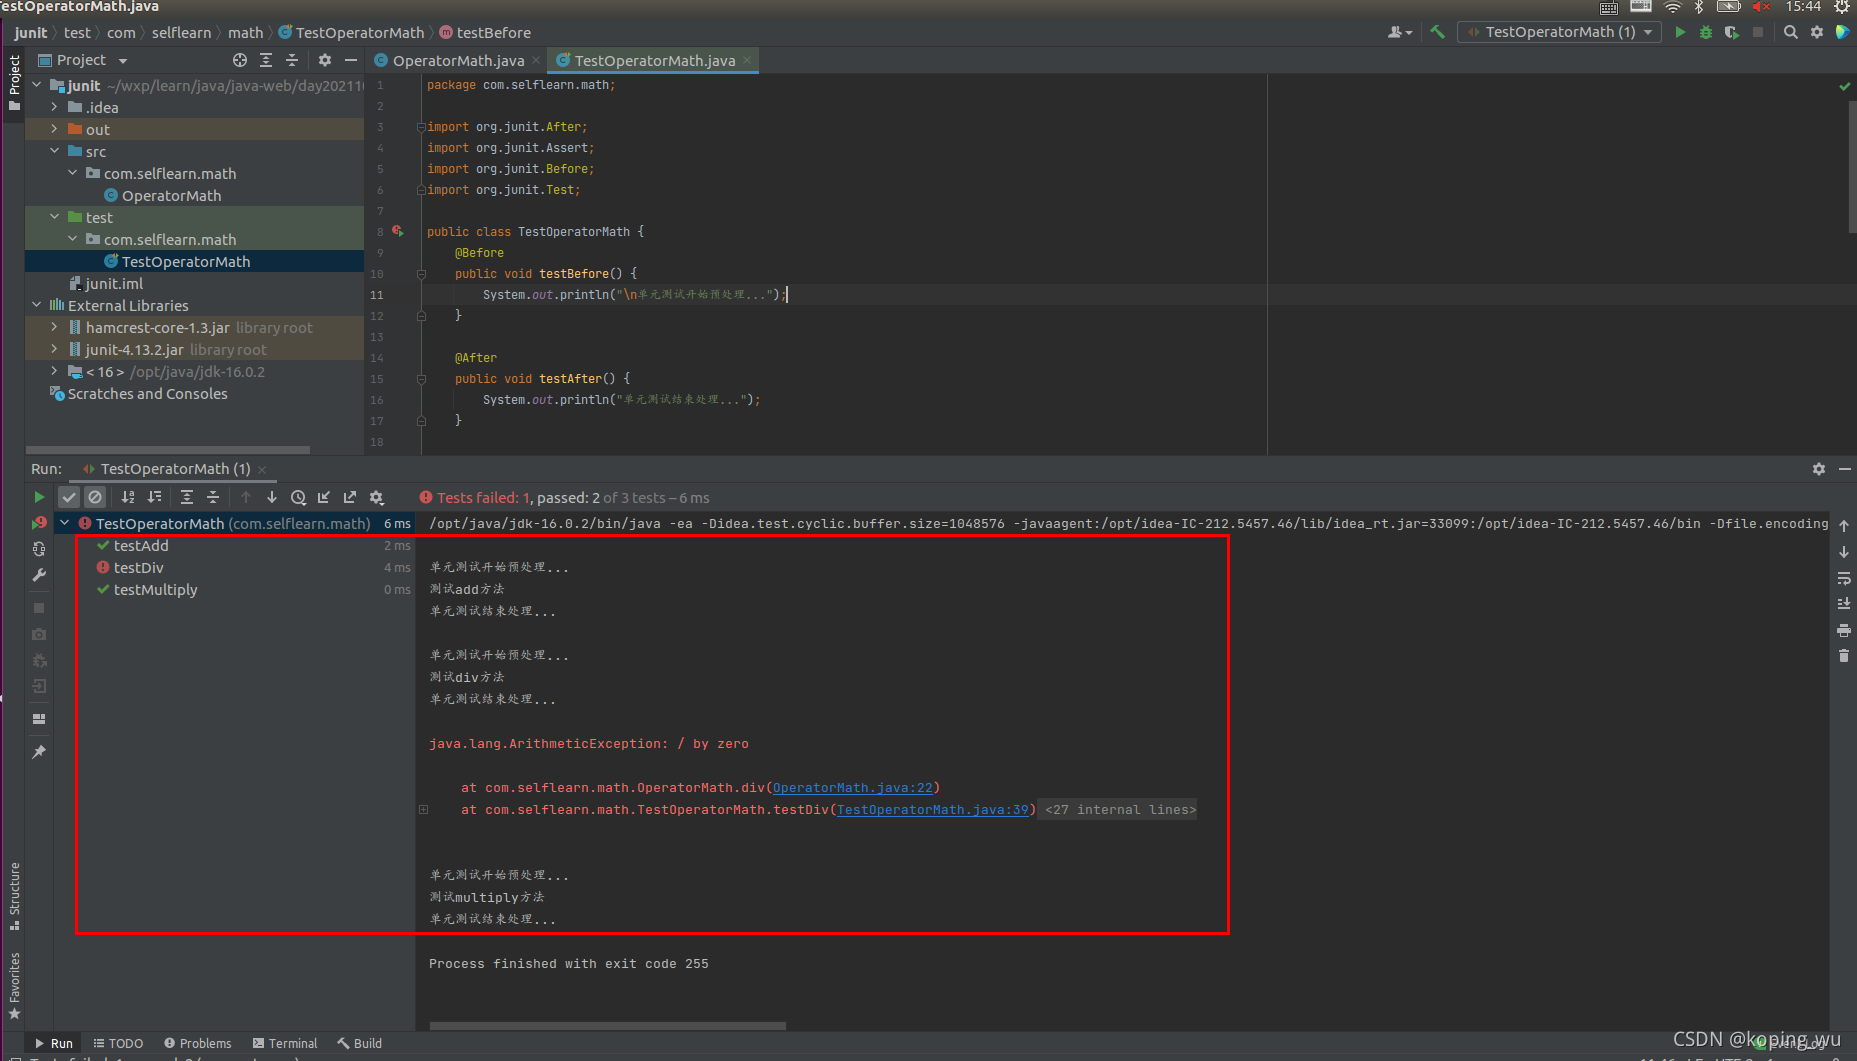The width and height of the screenshot is (1857, 1061).
Task: Click the console horizontal scrollbar
Action: [608, 1025]
